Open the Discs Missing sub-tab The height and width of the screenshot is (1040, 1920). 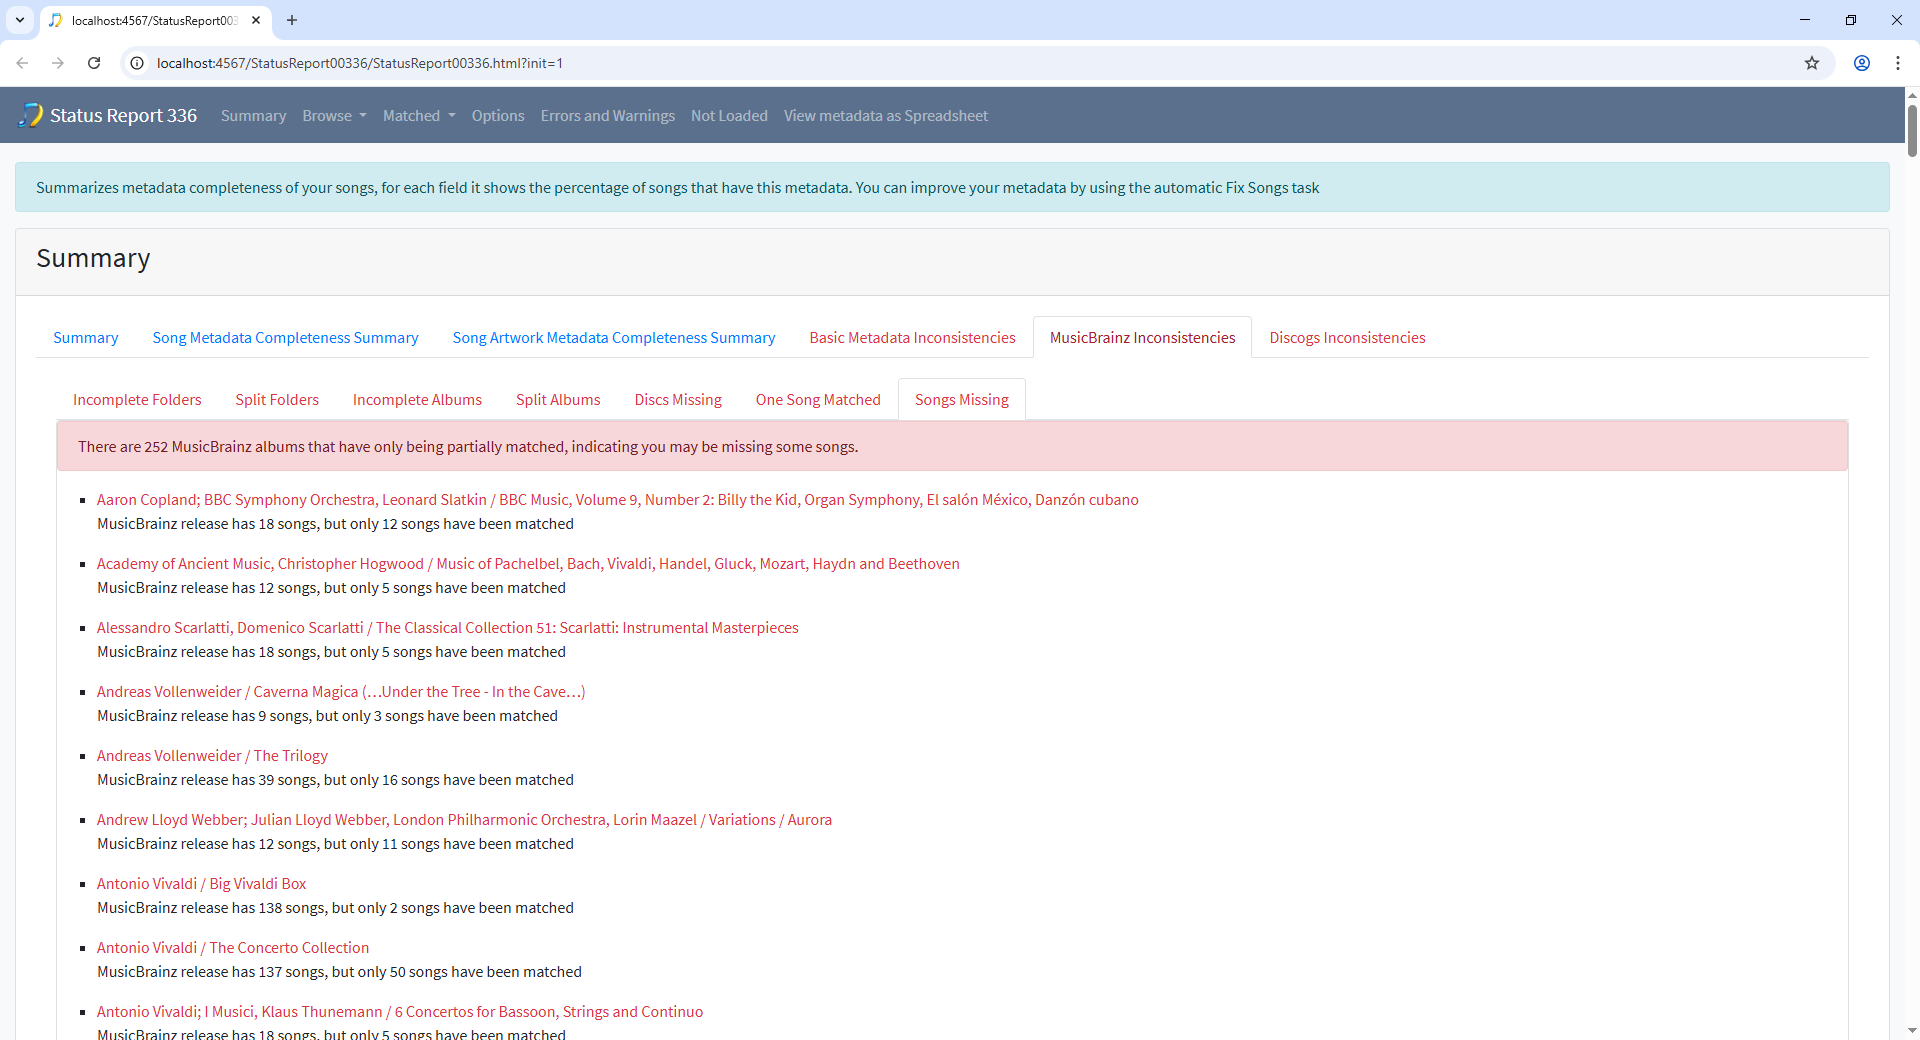tap(678, 400)
